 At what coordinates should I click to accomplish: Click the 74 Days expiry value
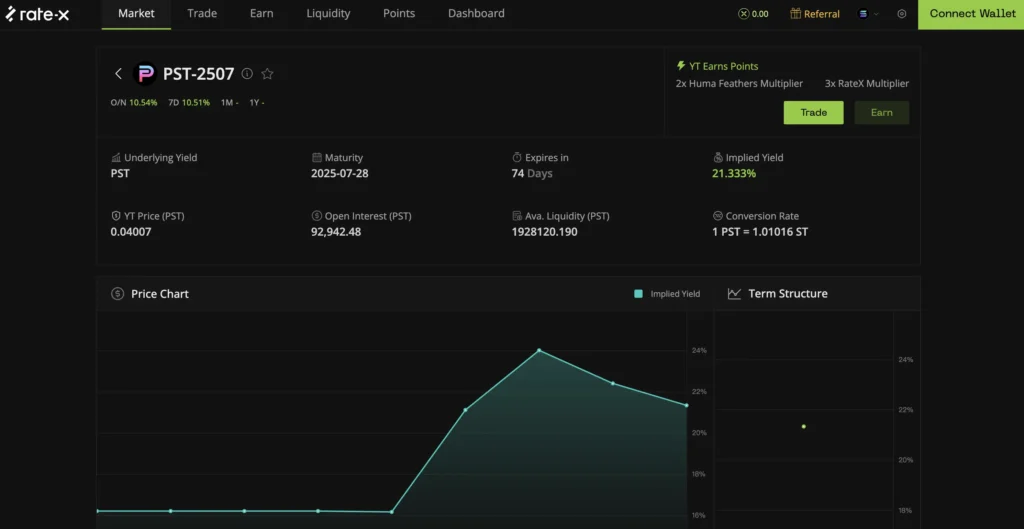pos(532,174)
